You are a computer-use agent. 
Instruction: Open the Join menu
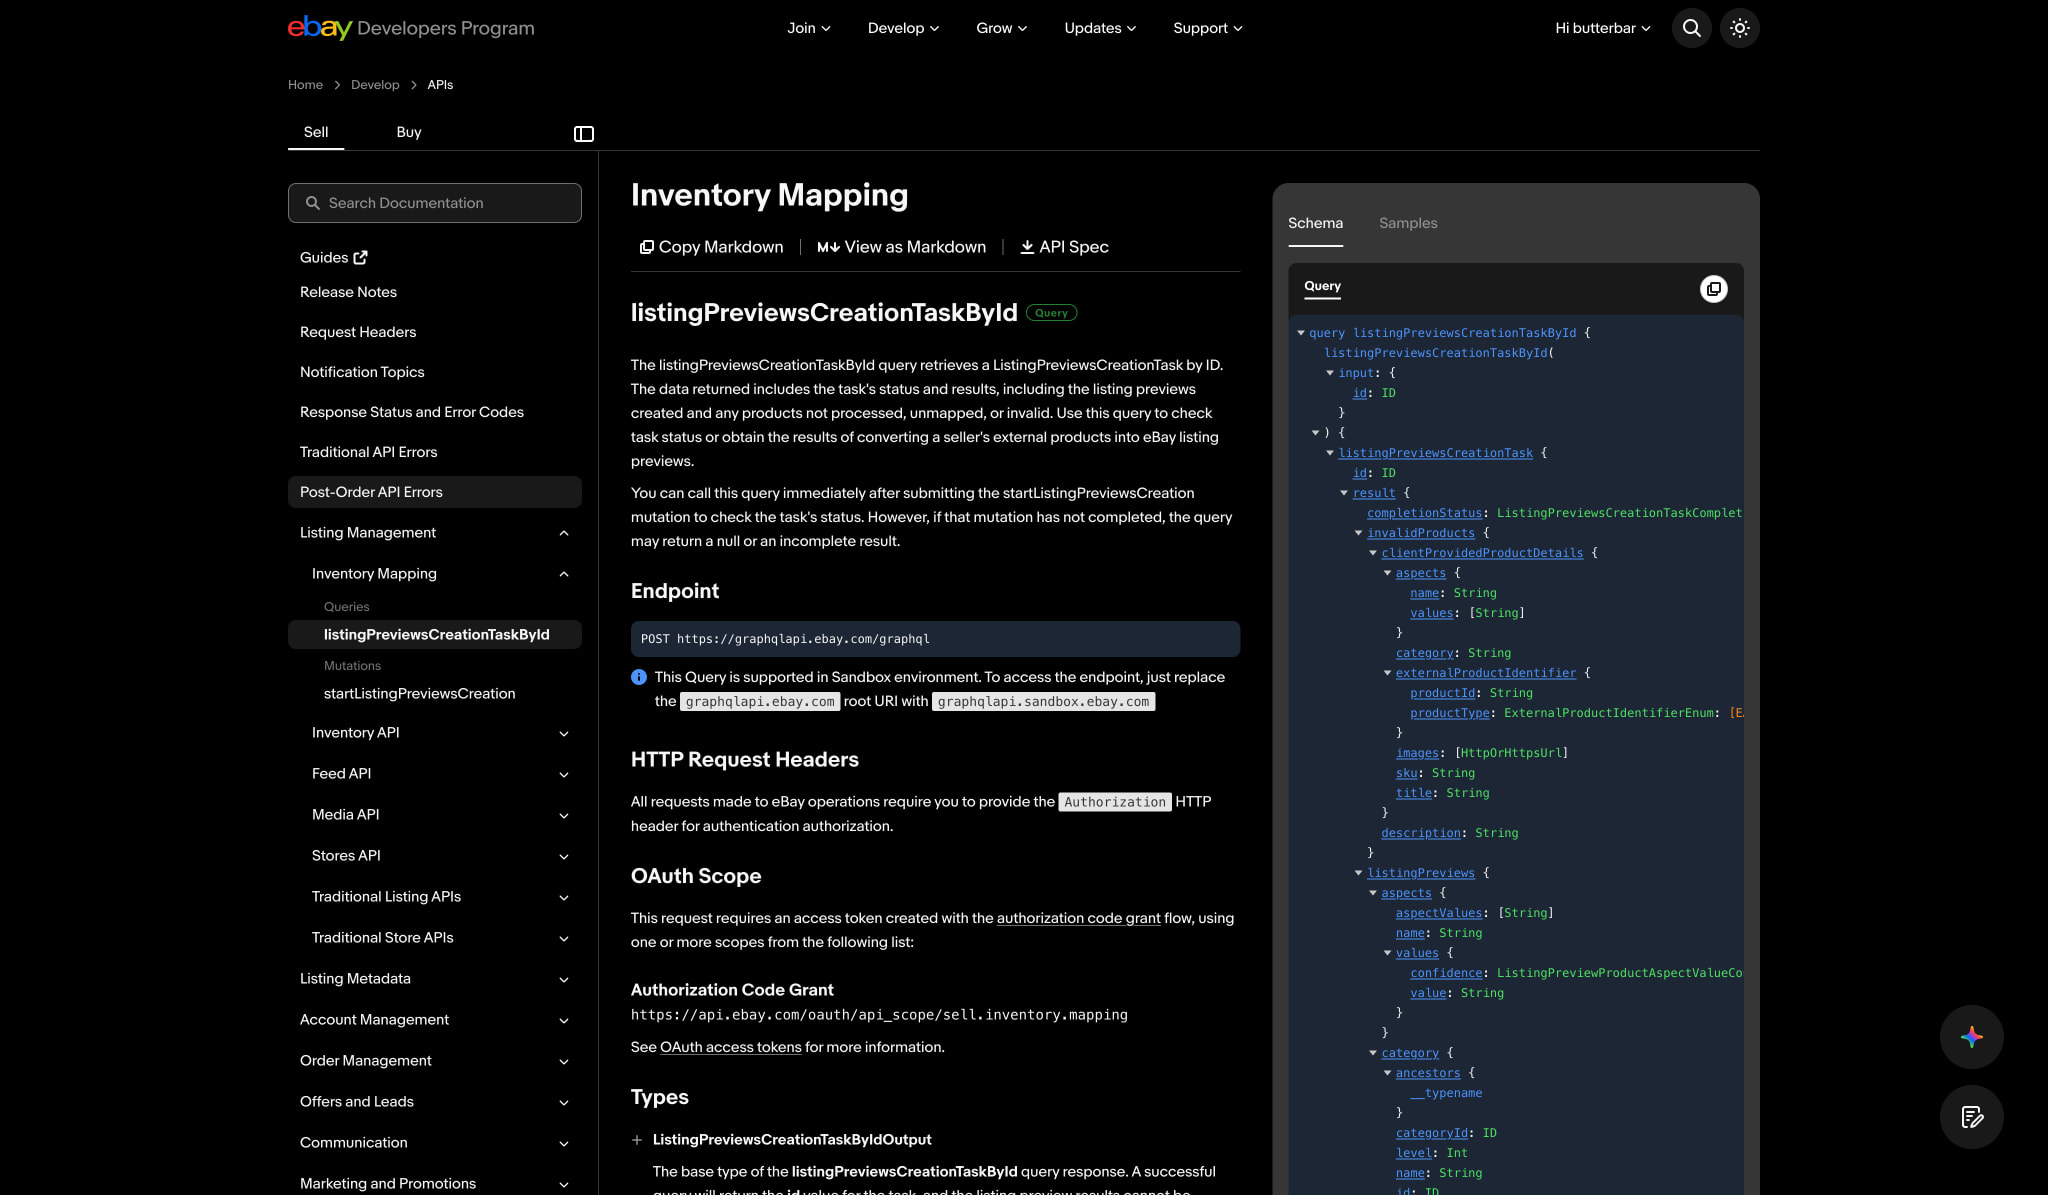coord(809,28)
